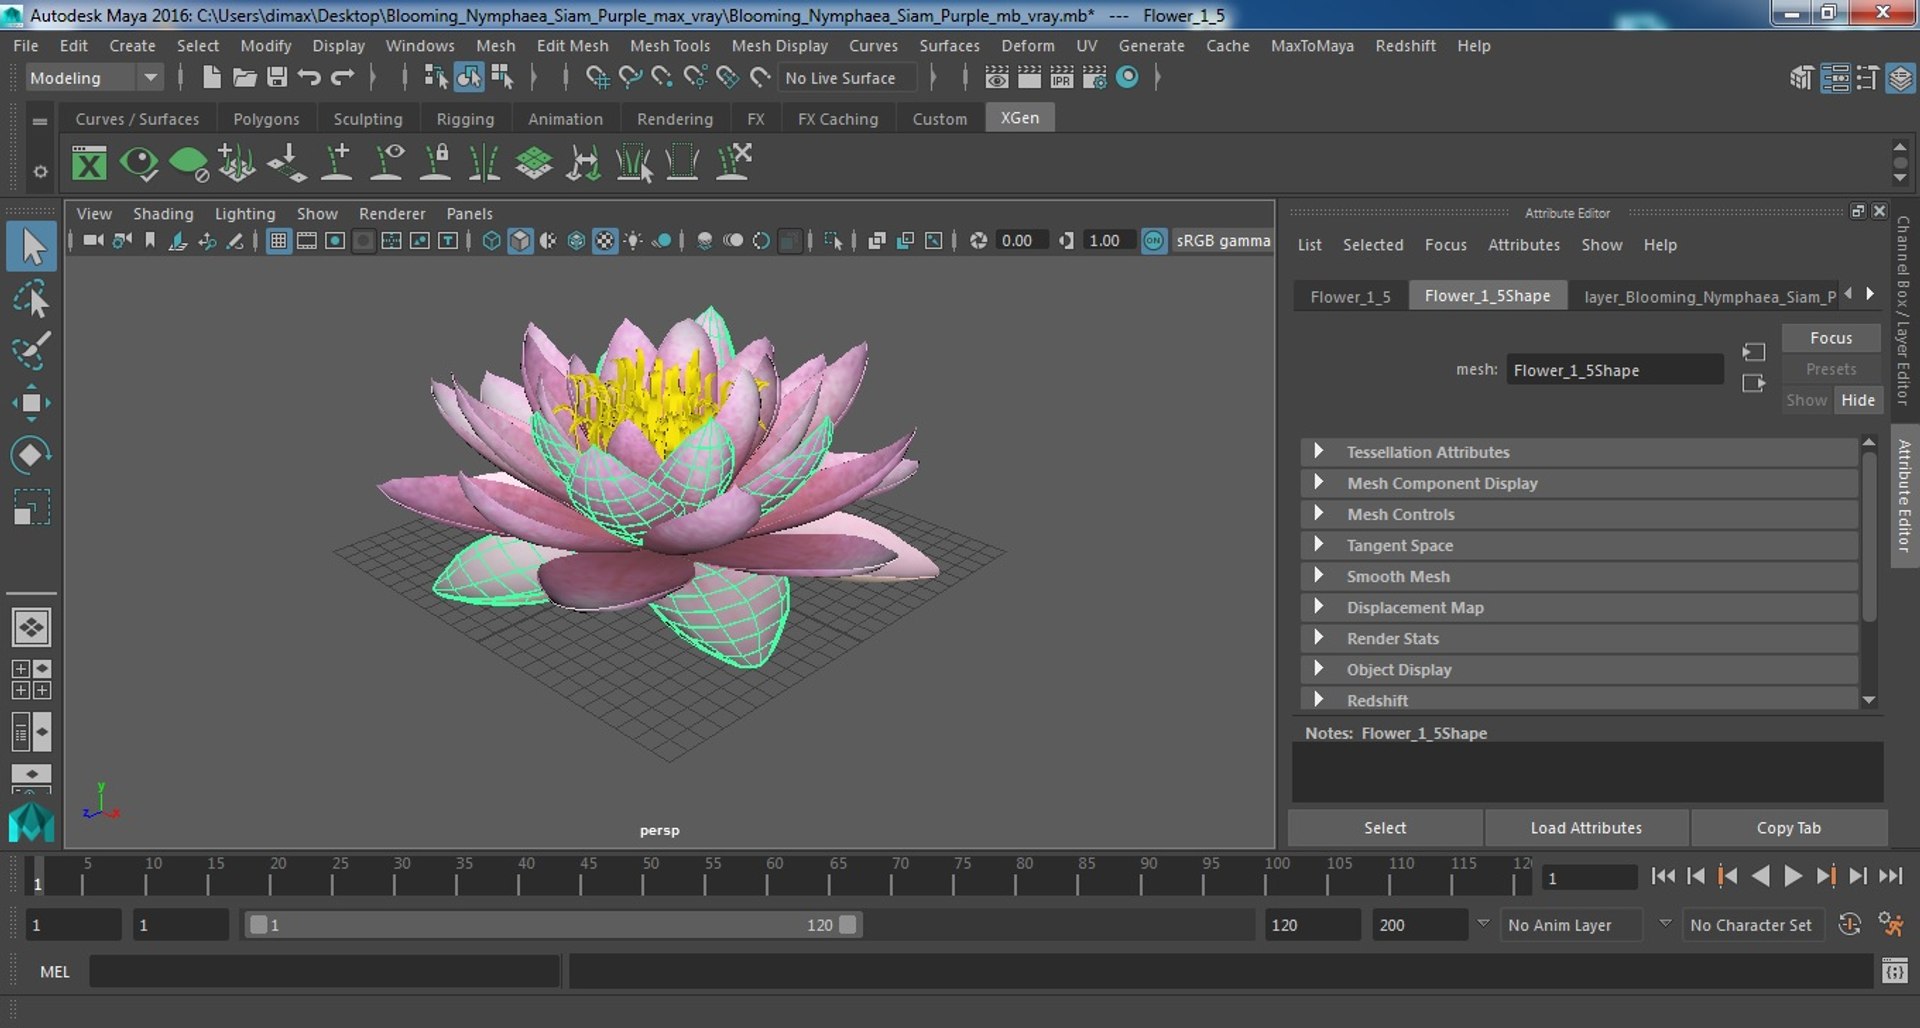This screenshot has height=1028, width=1920.
Task: Click the XGen window shelf icon
Action: [89, 162]
